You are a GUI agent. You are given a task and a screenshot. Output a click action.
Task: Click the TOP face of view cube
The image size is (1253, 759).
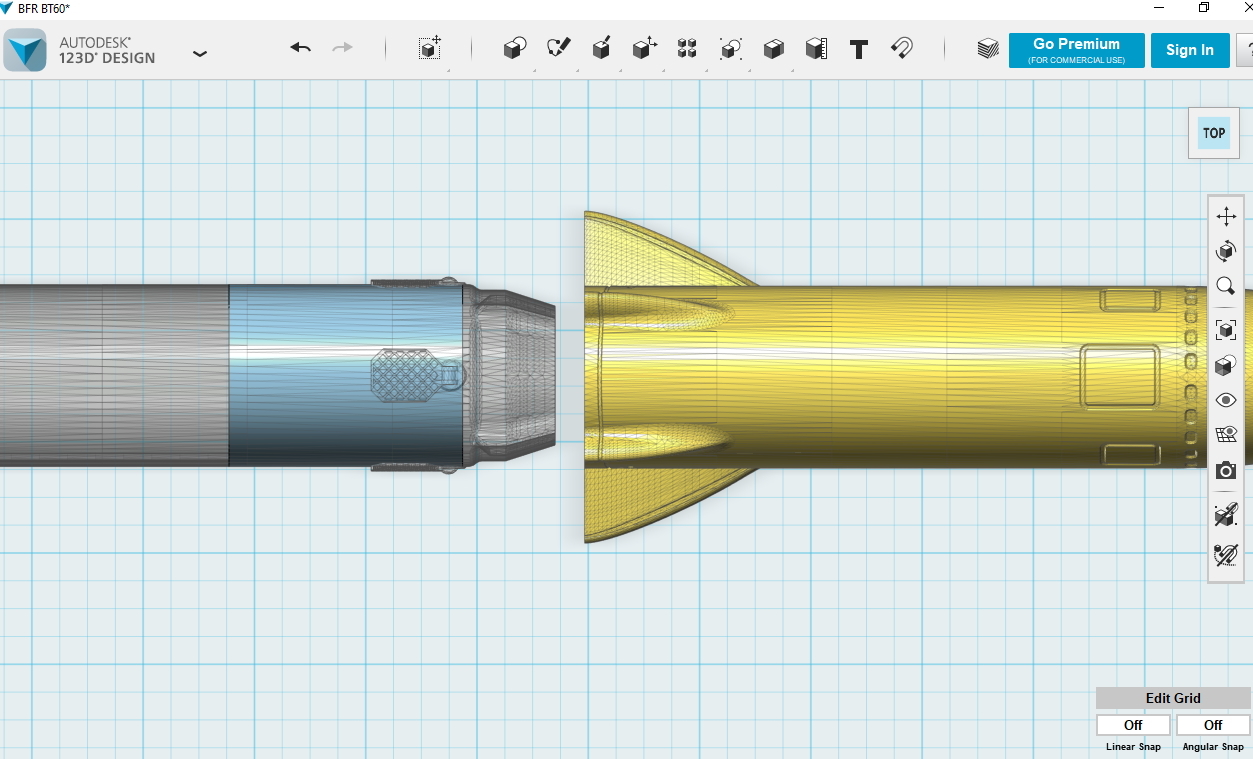1214,133
